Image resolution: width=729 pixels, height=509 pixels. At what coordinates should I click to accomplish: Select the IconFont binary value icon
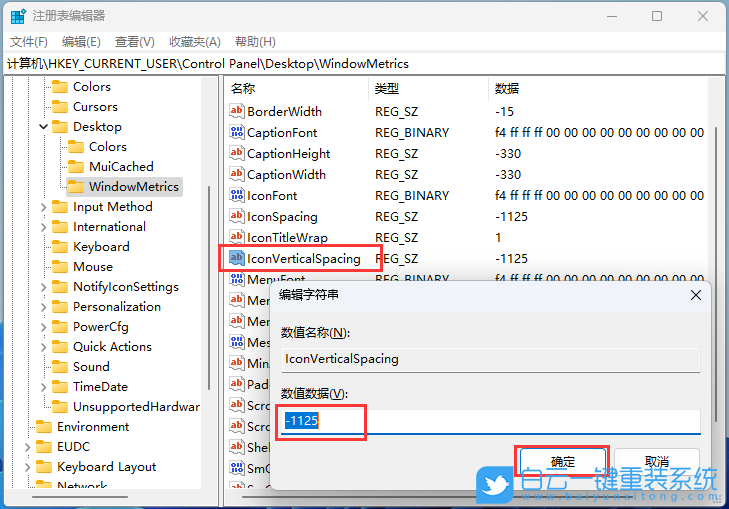click(x=237, y=195)
